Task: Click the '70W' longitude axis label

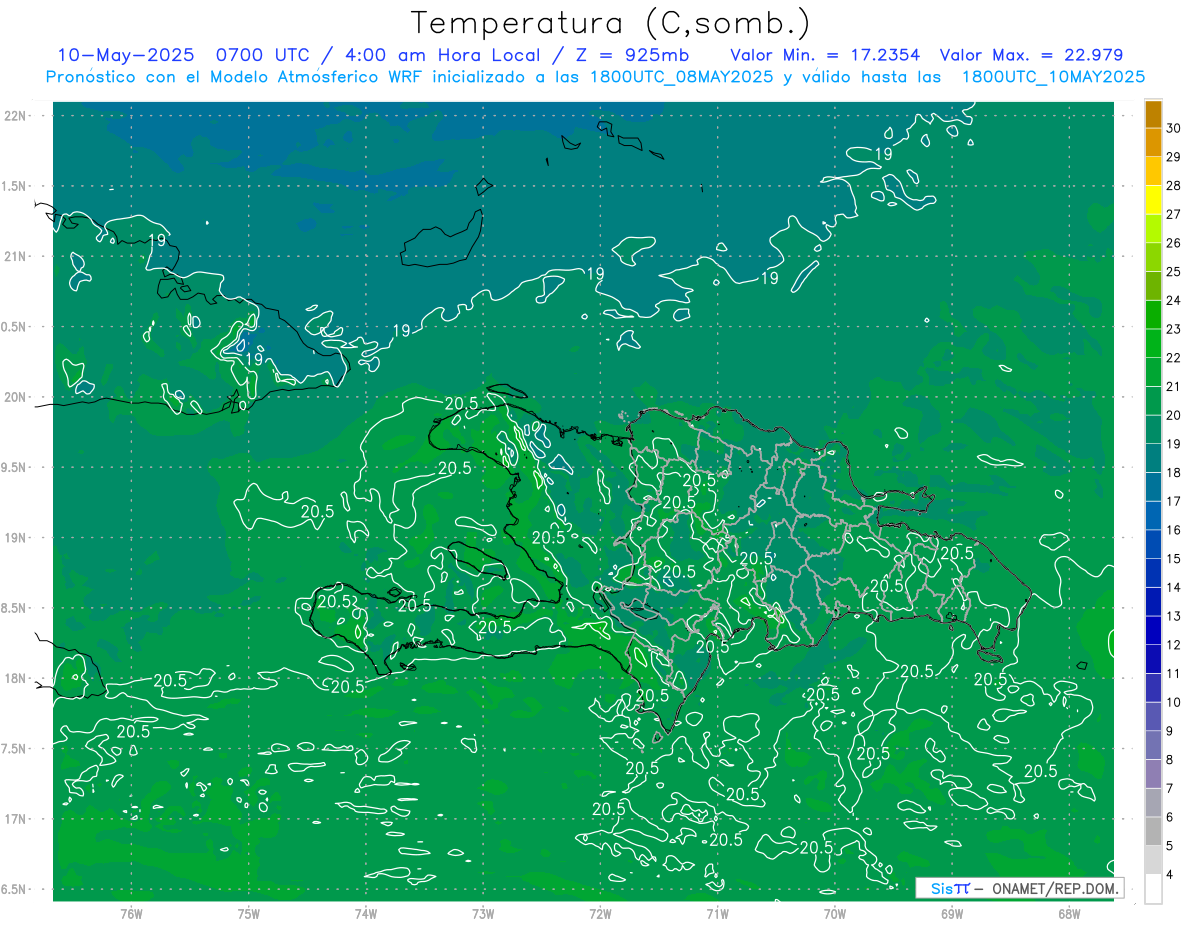Action: 835,914
